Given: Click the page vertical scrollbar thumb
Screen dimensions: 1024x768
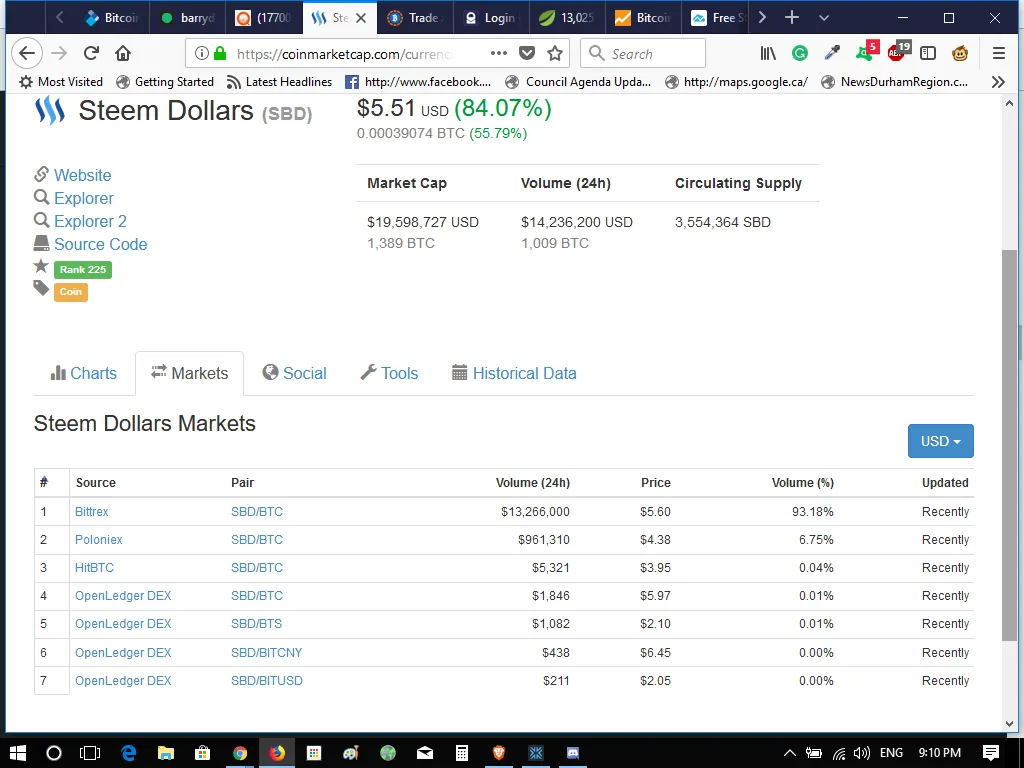Looking at the screenshot, I should click(1009, 444).
